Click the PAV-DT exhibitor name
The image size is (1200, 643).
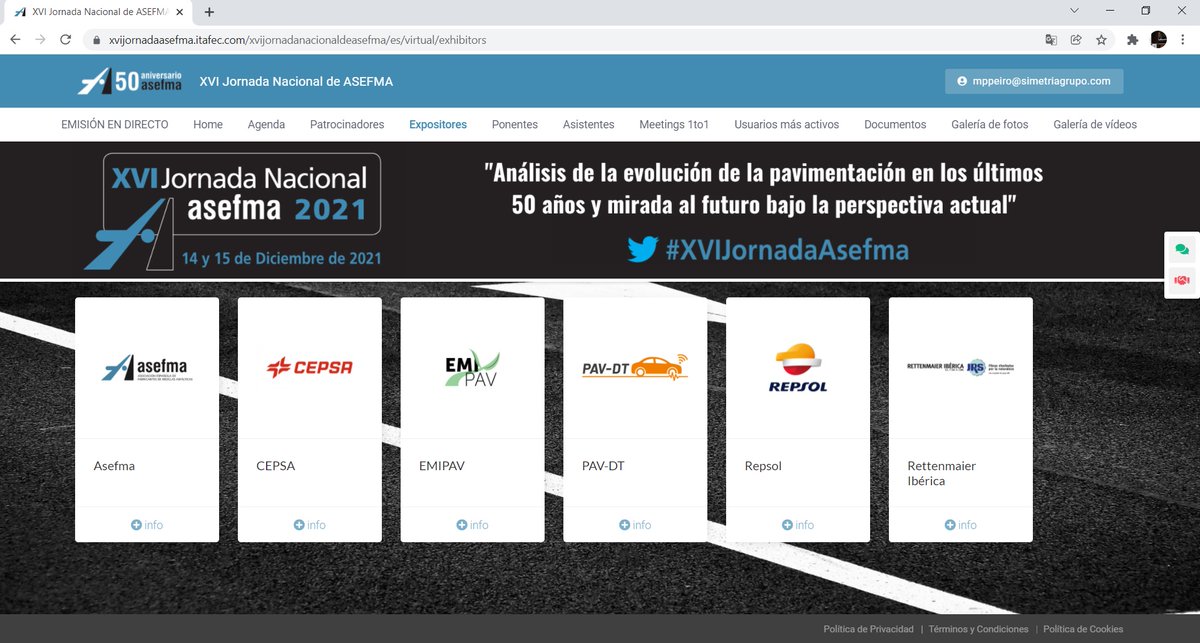pyautogui.click(x=603, y=466)
